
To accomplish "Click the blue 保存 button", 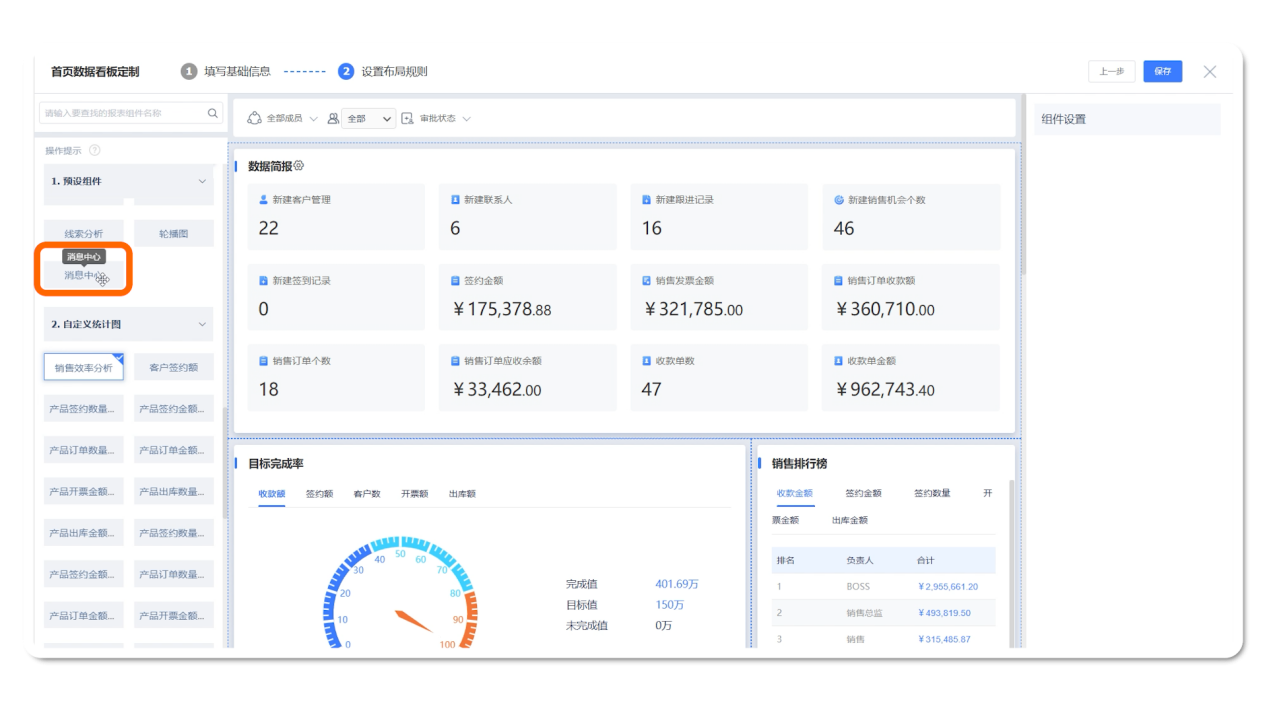I will [1162, 71].
